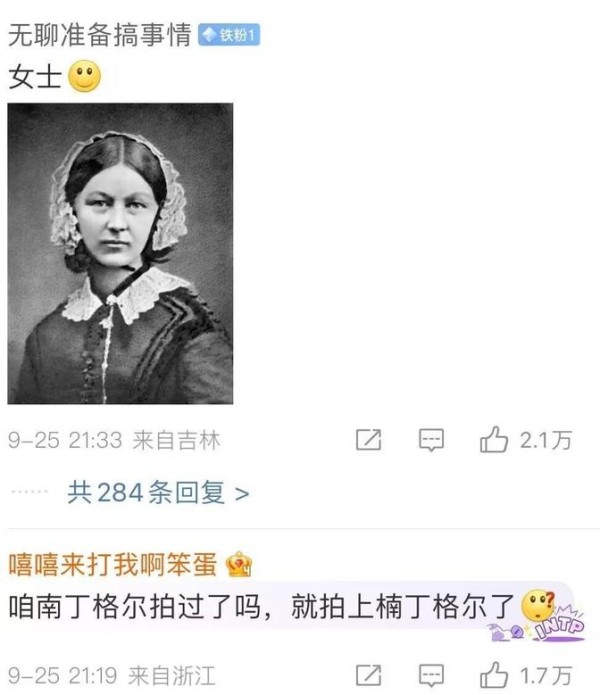The width and height of the screenshot is (600, 695).
Task: Tap comment text 咱南丁格尔拍过了吗
Action: click(x=135, y=606)
